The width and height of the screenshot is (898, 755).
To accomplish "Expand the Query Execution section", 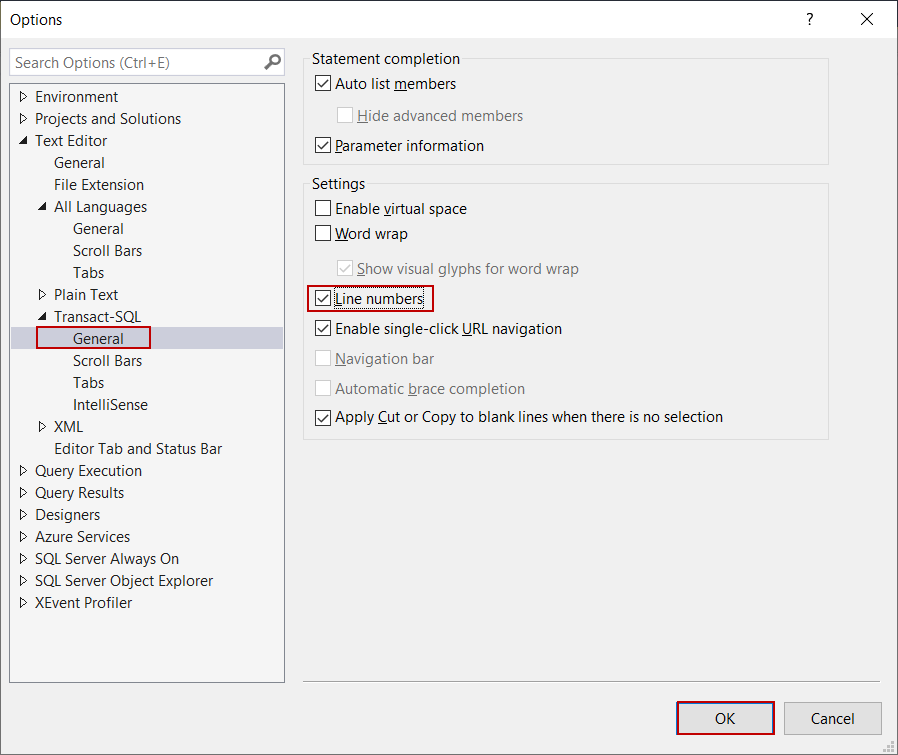I will [x=24, y=471].
